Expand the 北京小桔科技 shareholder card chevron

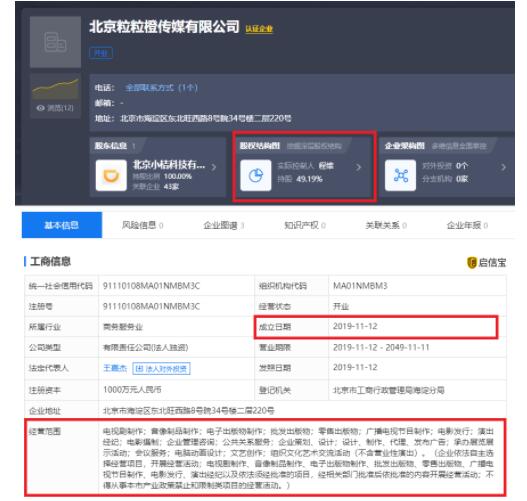214,167
